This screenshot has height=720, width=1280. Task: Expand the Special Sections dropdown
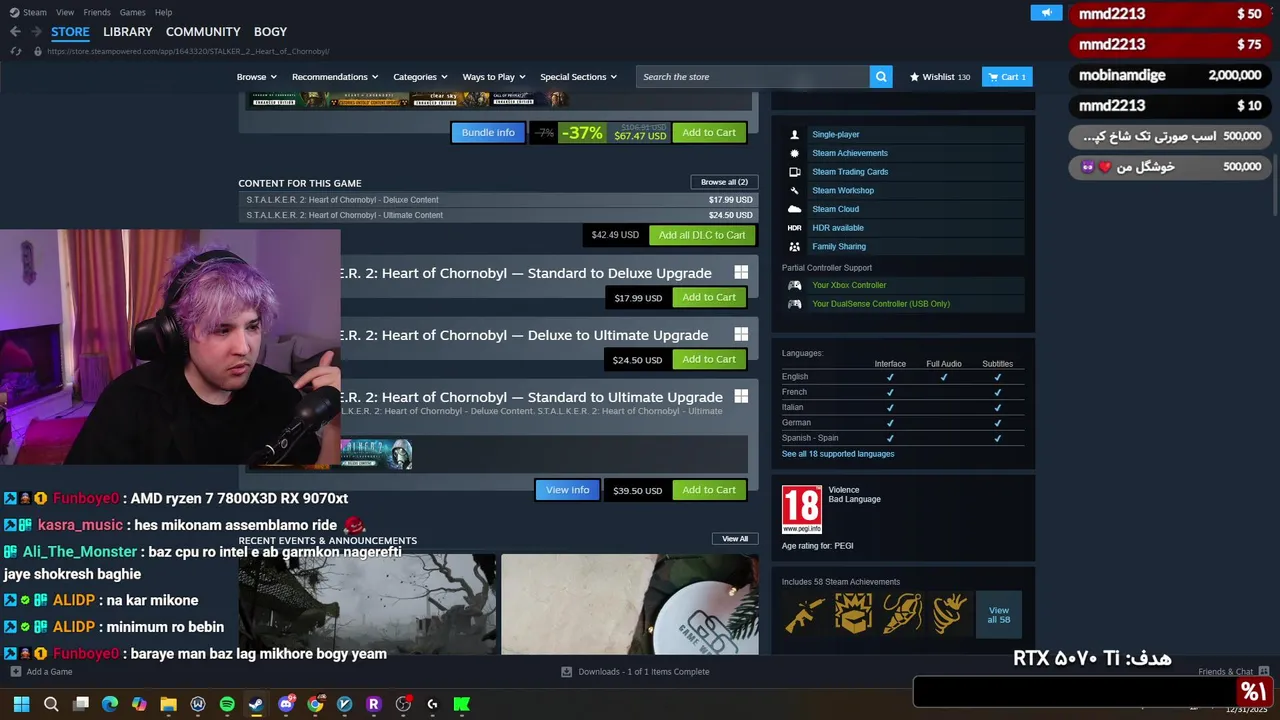tap(578, 77)
